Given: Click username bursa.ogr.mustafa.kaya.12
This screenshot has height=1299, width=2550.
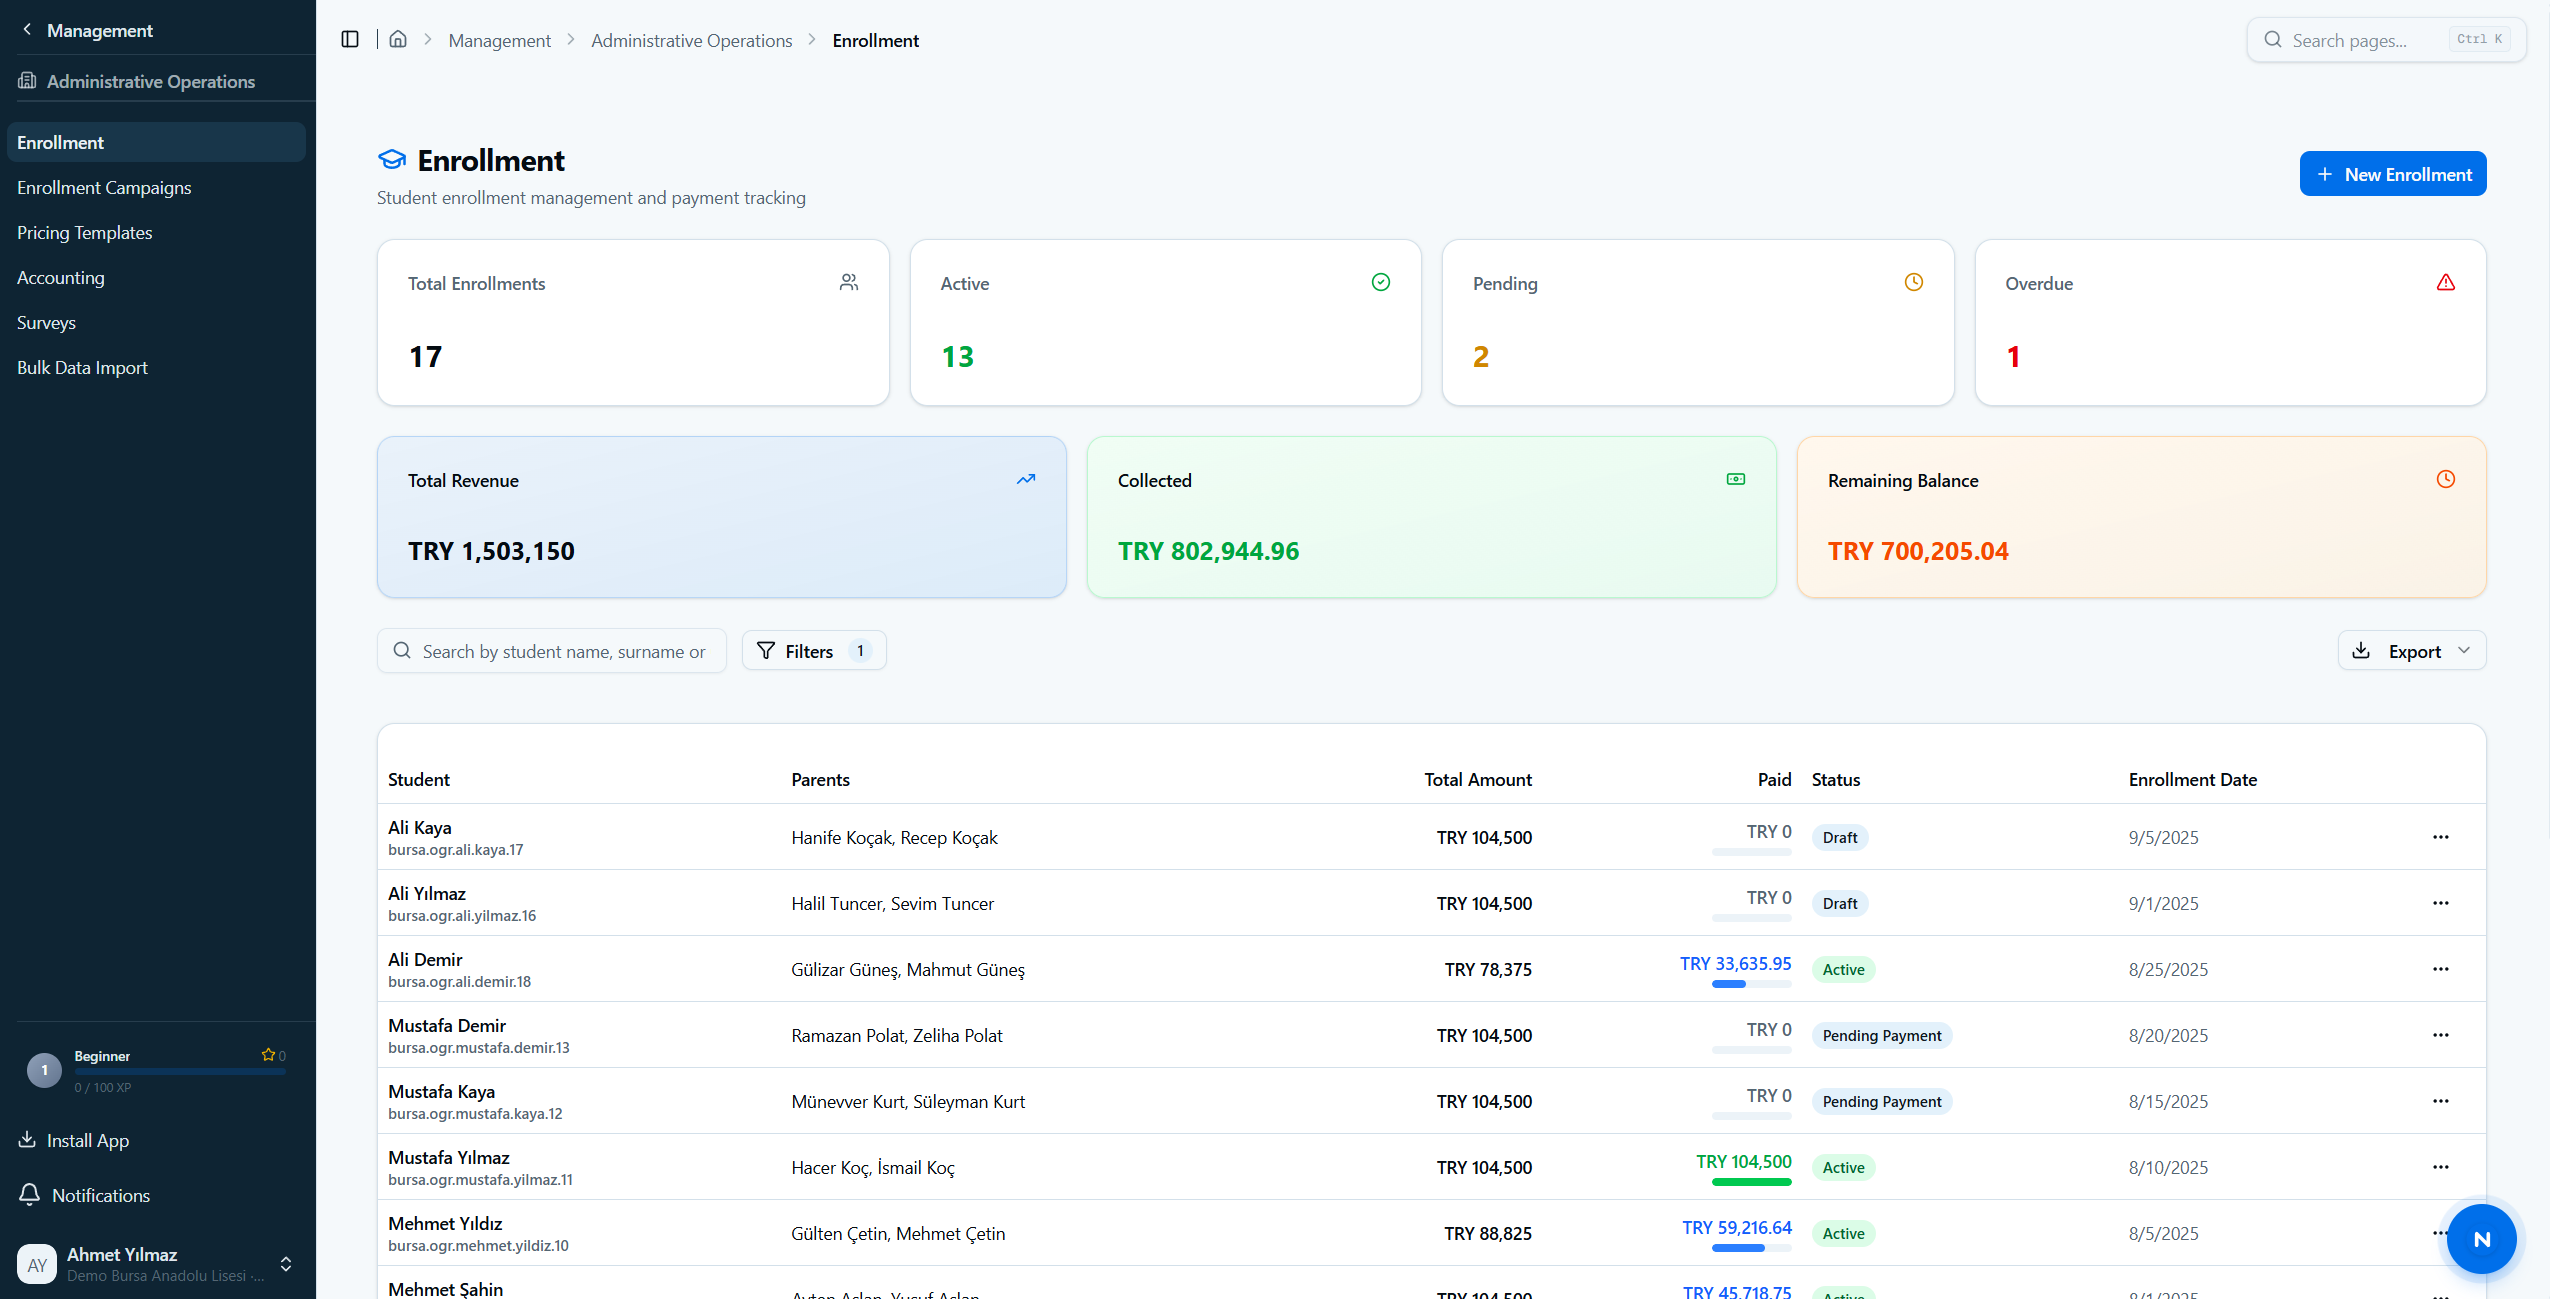Looking at the screenshot, I should [475, 1113].
